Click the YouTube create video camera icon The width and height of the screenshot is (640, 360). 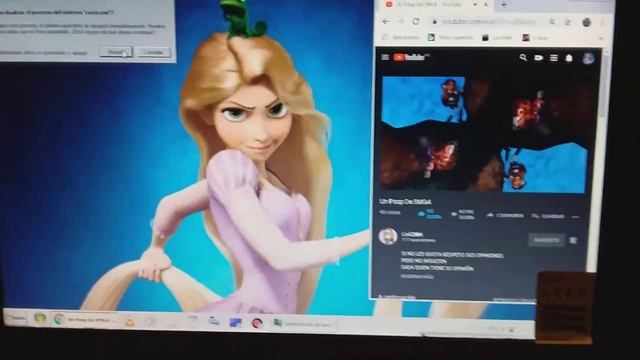[538, 58]
